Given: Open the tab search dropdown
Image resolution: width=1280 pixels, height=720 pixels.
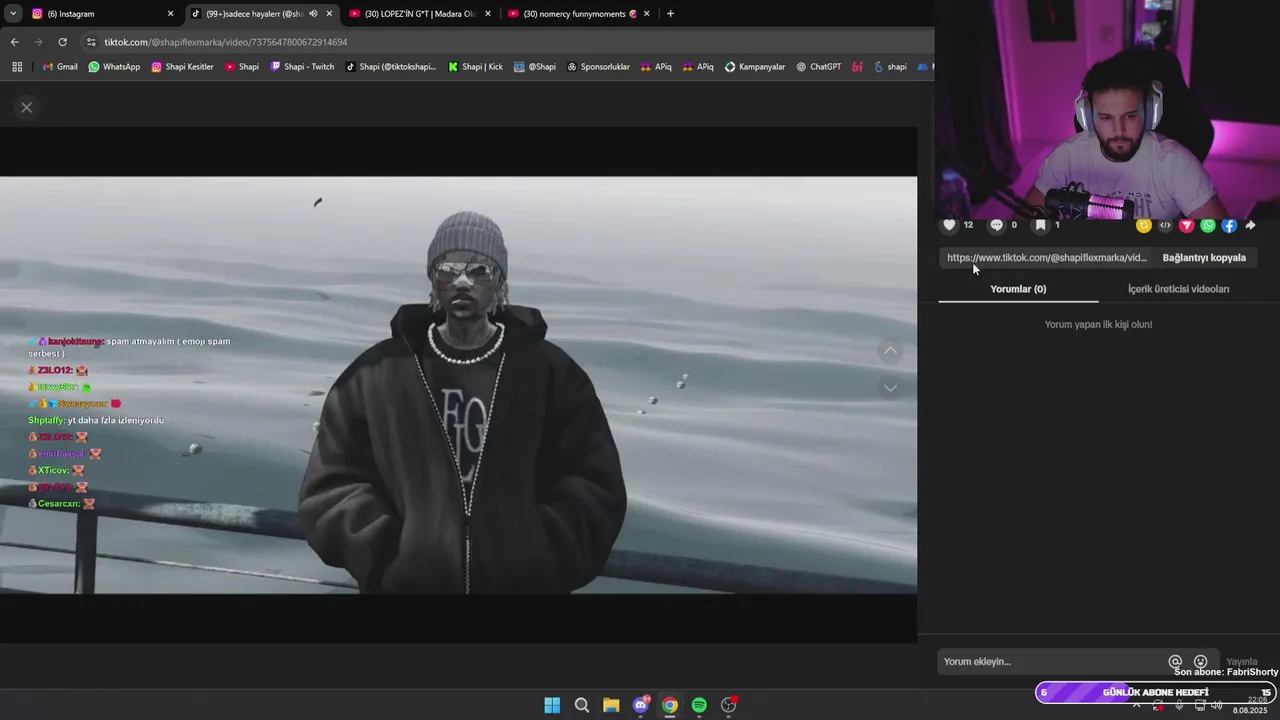Looking at the screenshot, I should [x=13, y=14].
